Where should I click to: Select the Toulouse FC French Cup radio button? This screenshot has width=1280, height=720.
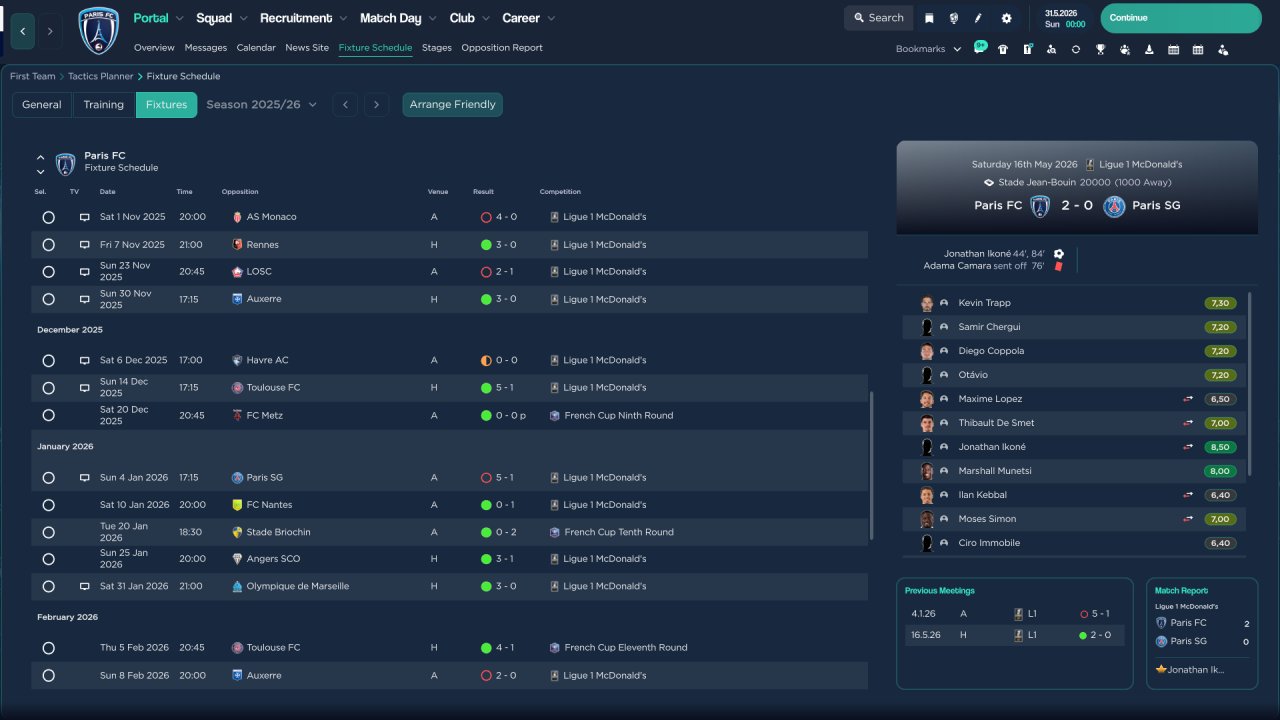48,648
